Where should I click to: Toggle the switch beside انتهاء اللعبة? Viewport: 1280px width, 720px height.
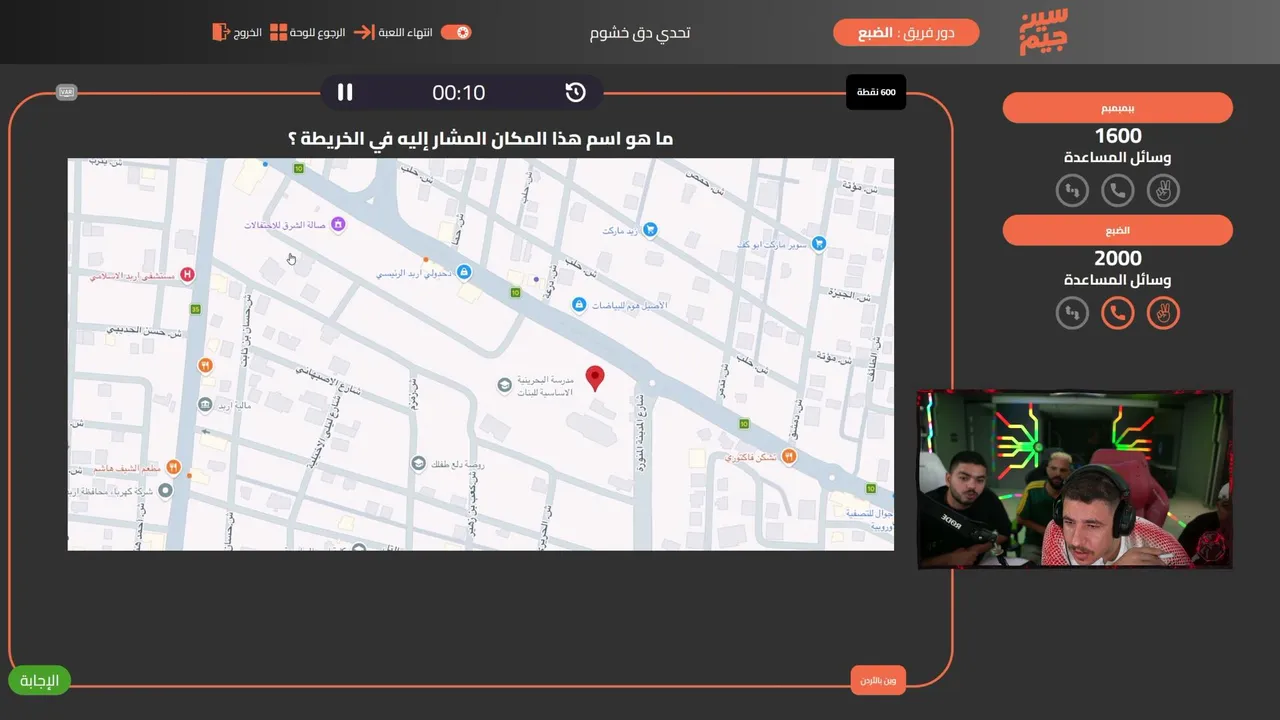456,32
